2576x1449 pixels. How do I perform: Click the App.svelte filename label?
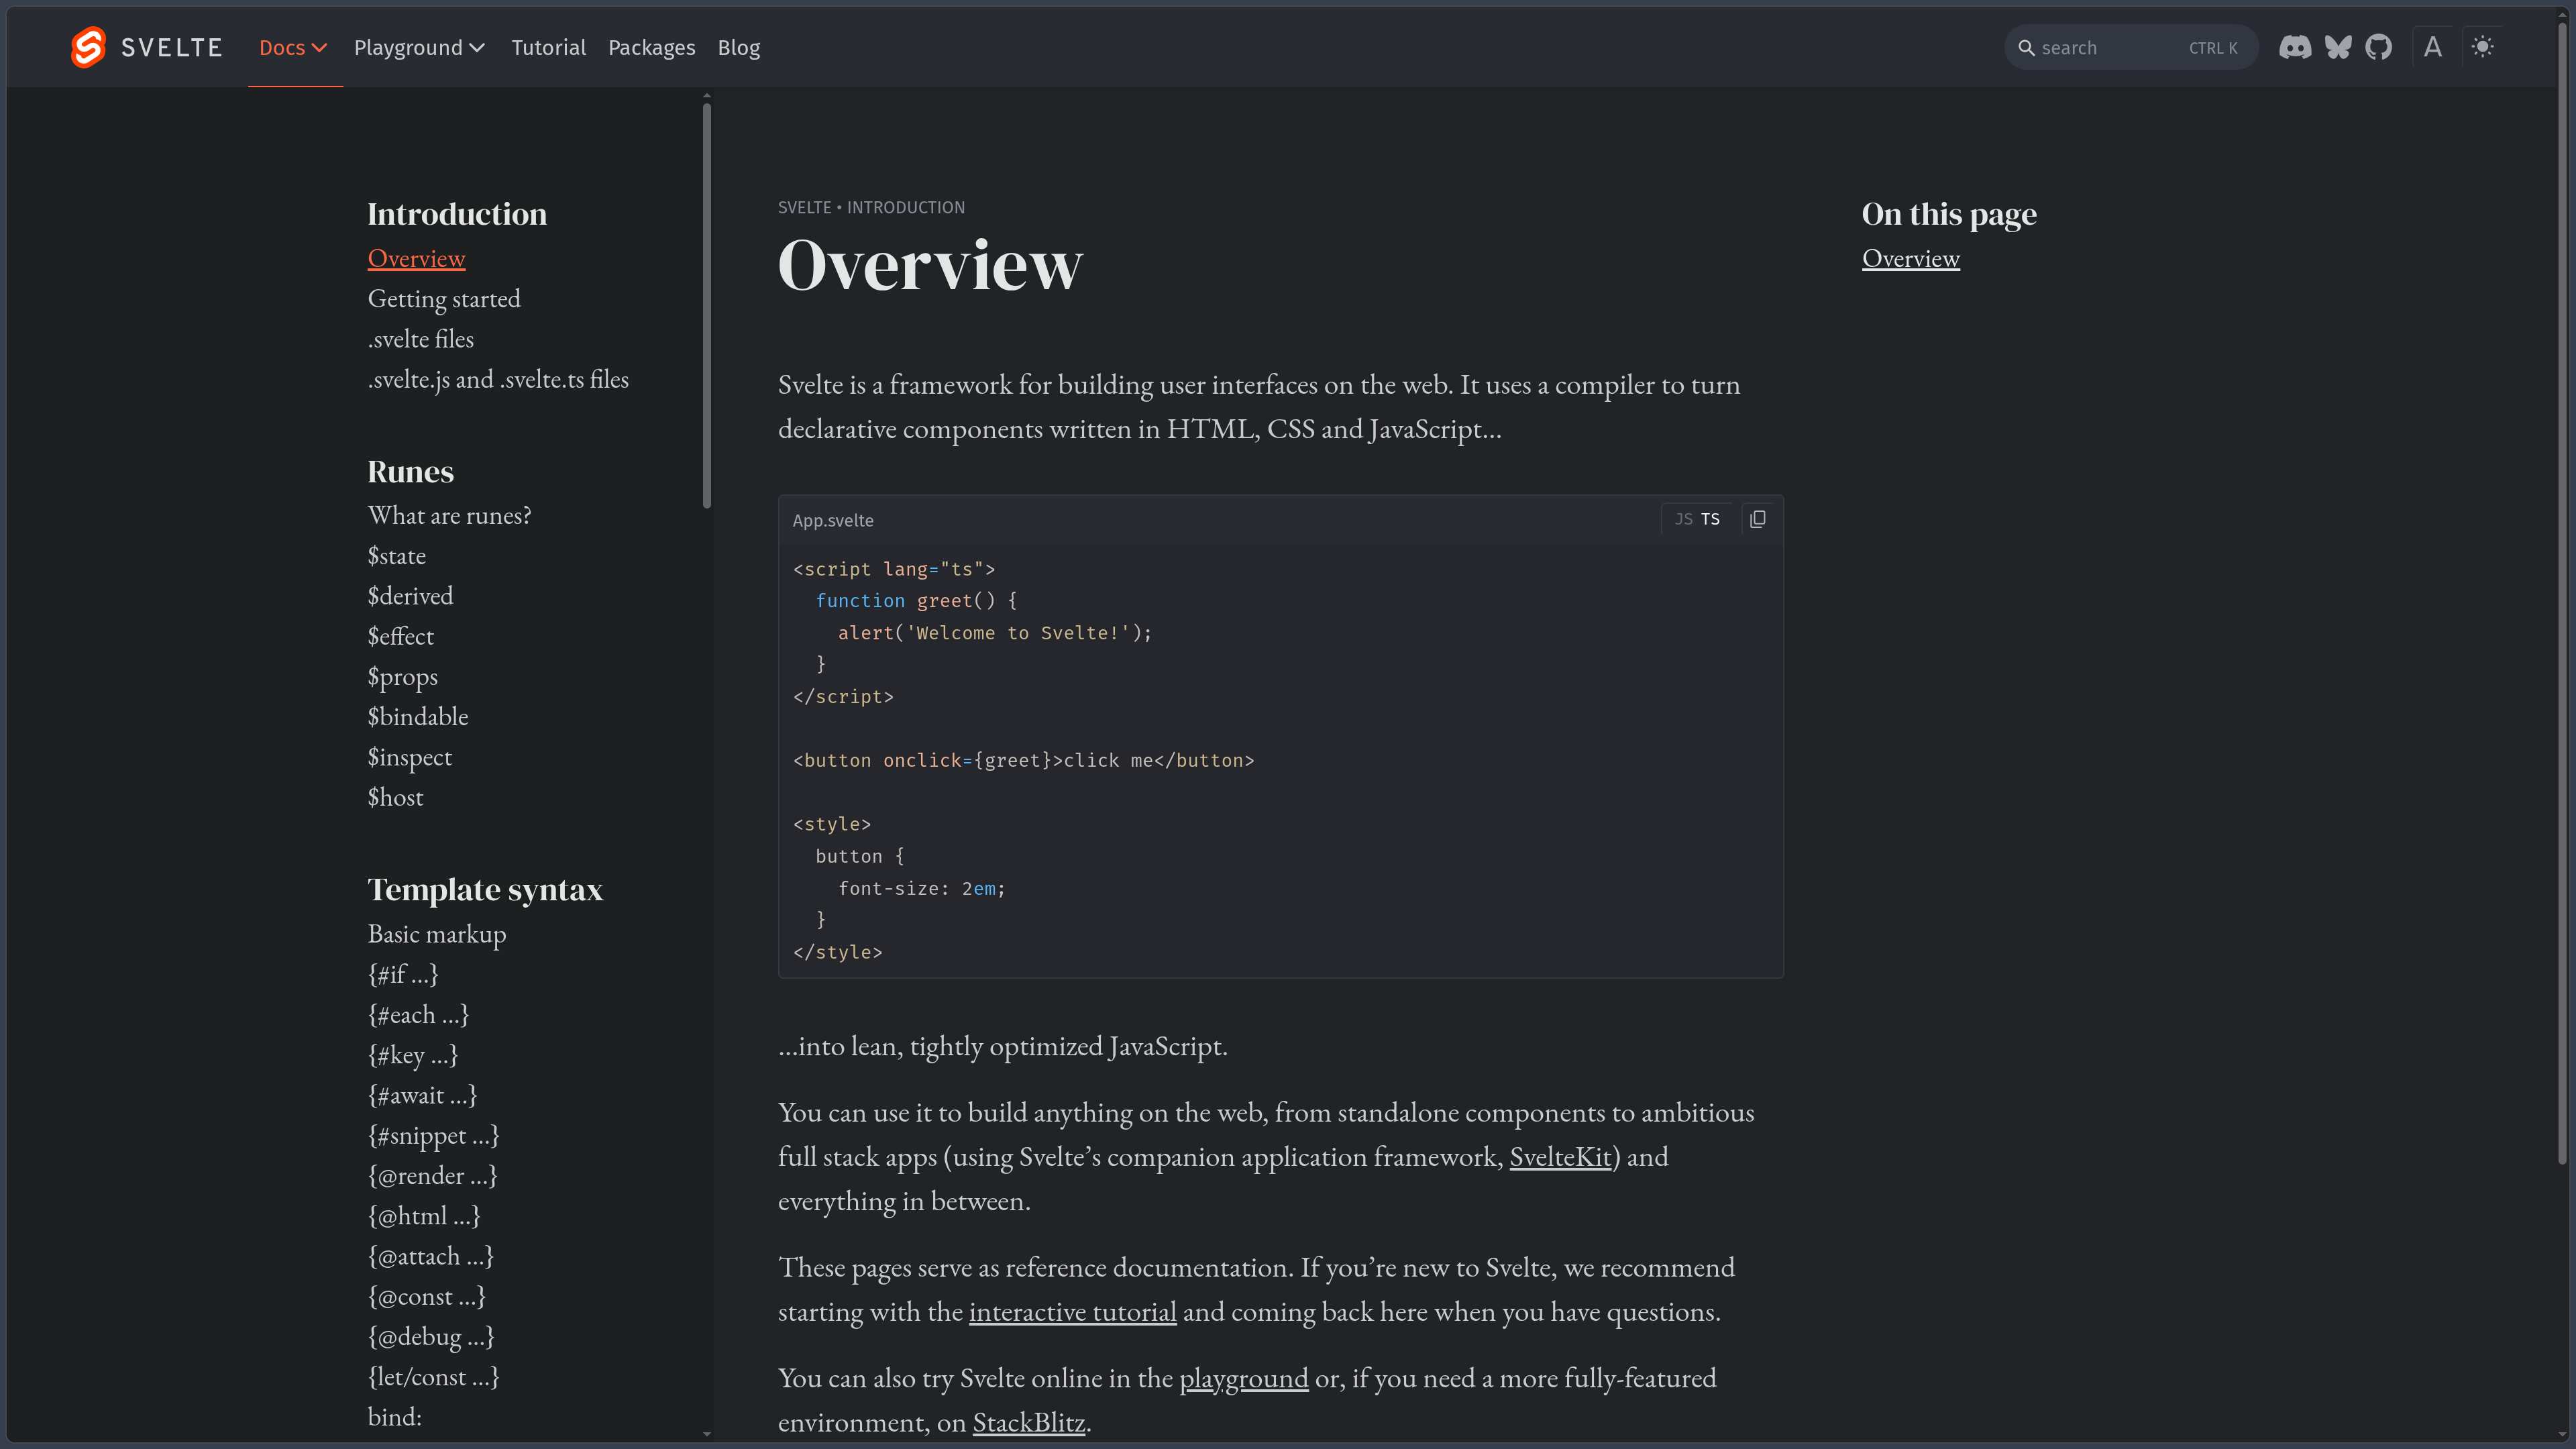[x=833, y=520]
